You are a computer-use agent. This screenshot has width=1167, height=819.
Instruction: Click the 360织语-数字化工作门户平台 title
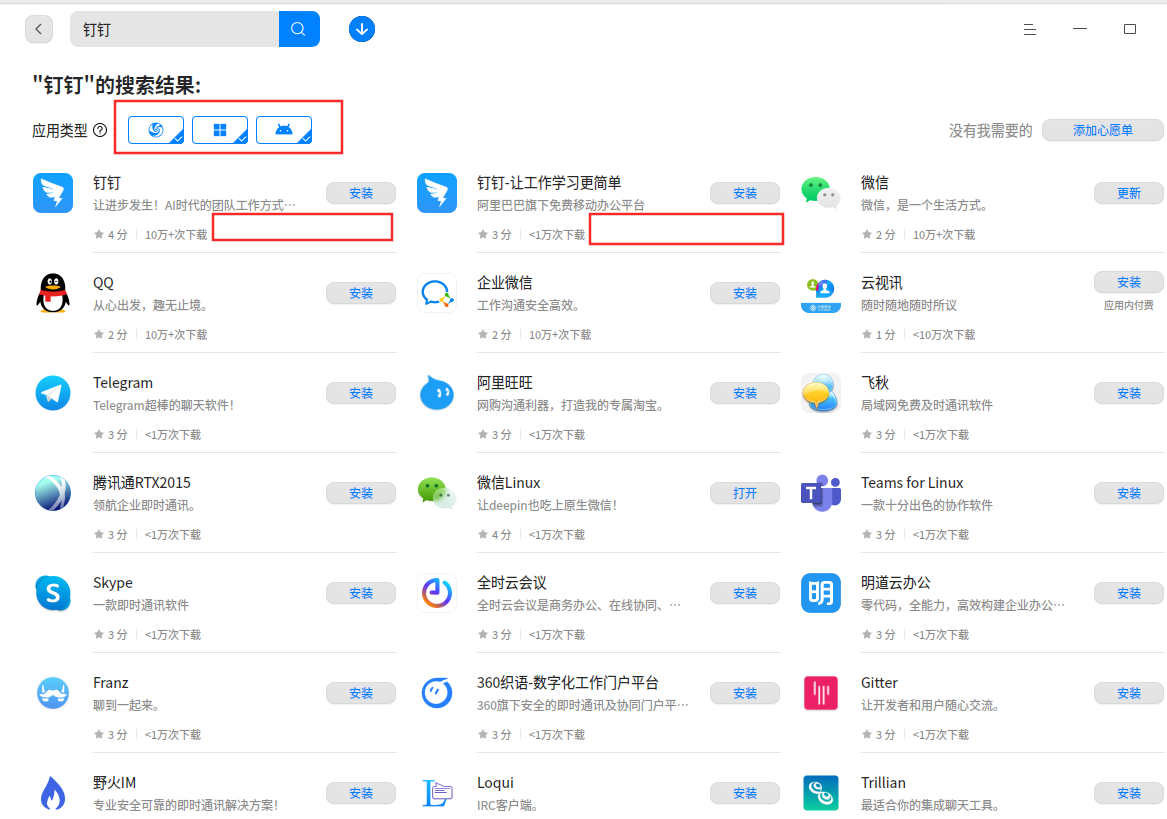click(568, 683)
